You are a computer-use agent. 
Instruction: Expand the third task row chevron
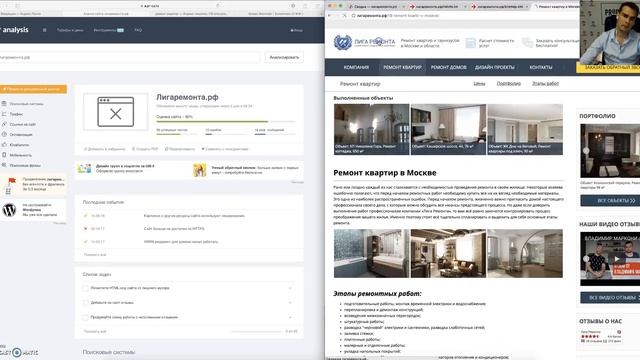click(290, 317)
